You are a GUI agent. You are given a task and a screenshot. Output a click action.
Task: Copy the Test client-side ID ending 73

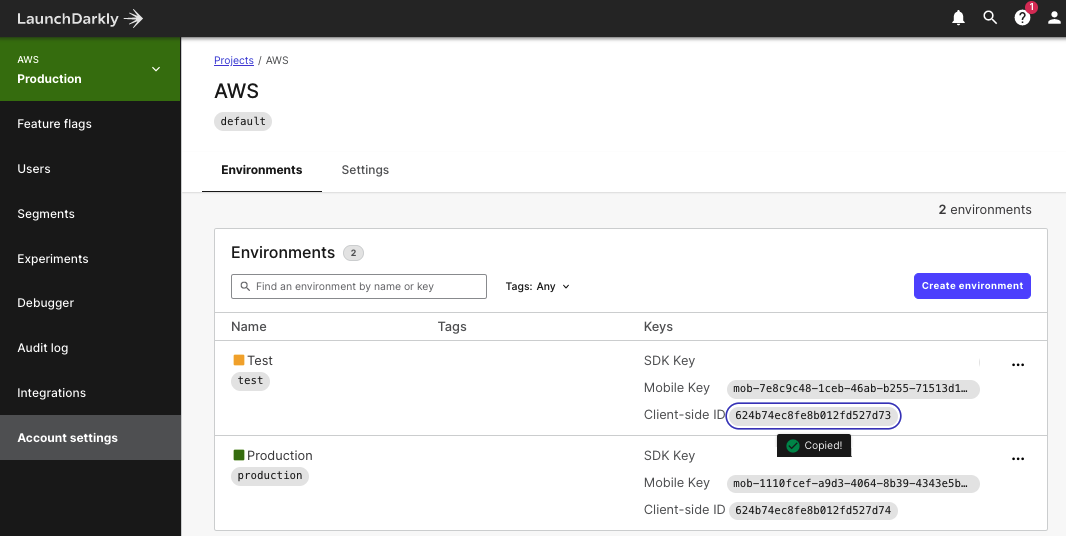coord(813,416)
